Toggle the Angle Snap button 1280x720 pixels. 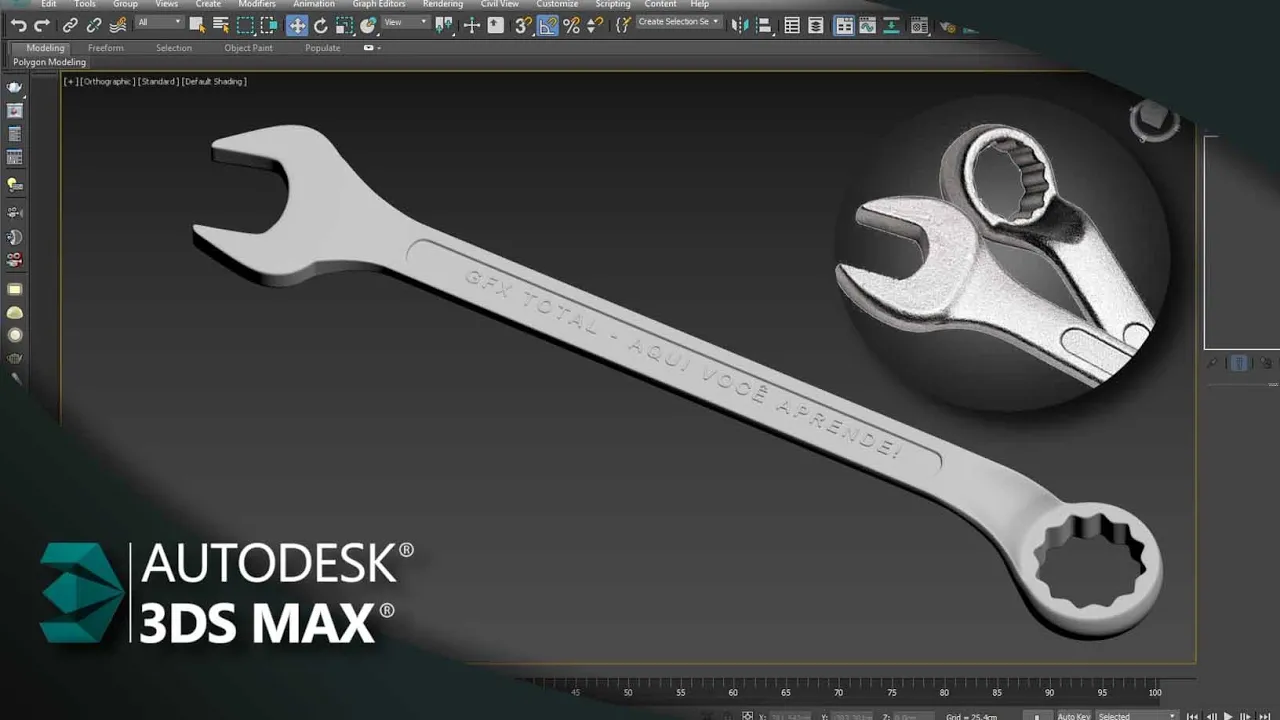pyautogui.click(x=548, y=25)
